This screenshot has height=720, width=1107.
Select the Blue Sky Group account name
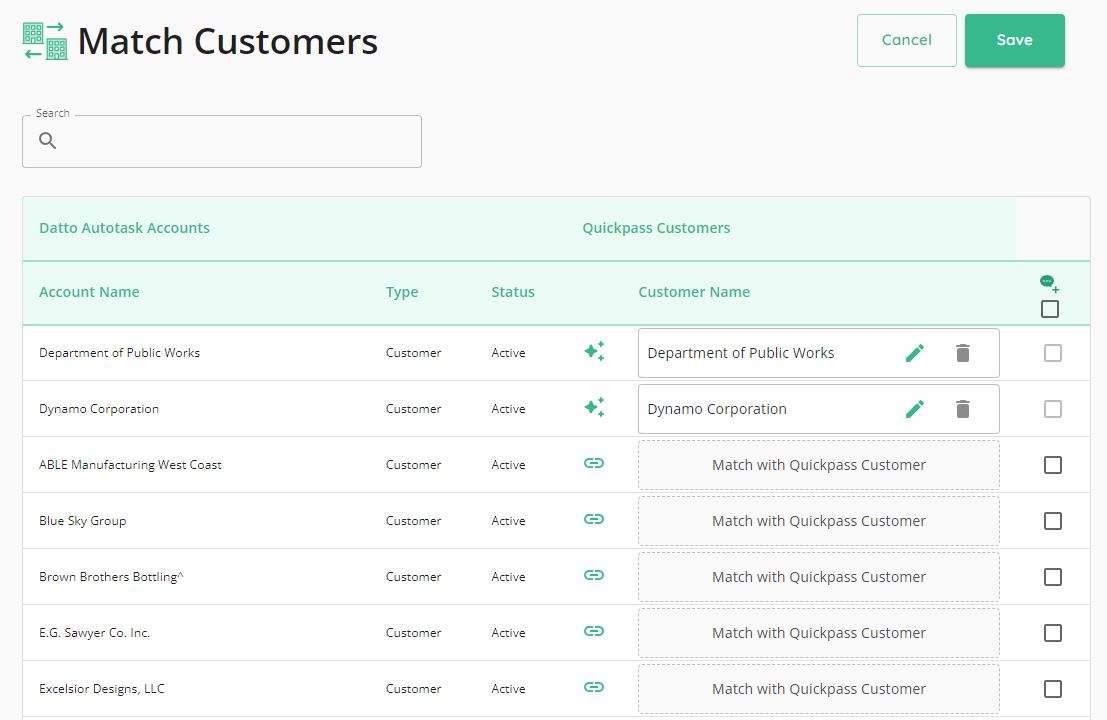pos(83,521)
